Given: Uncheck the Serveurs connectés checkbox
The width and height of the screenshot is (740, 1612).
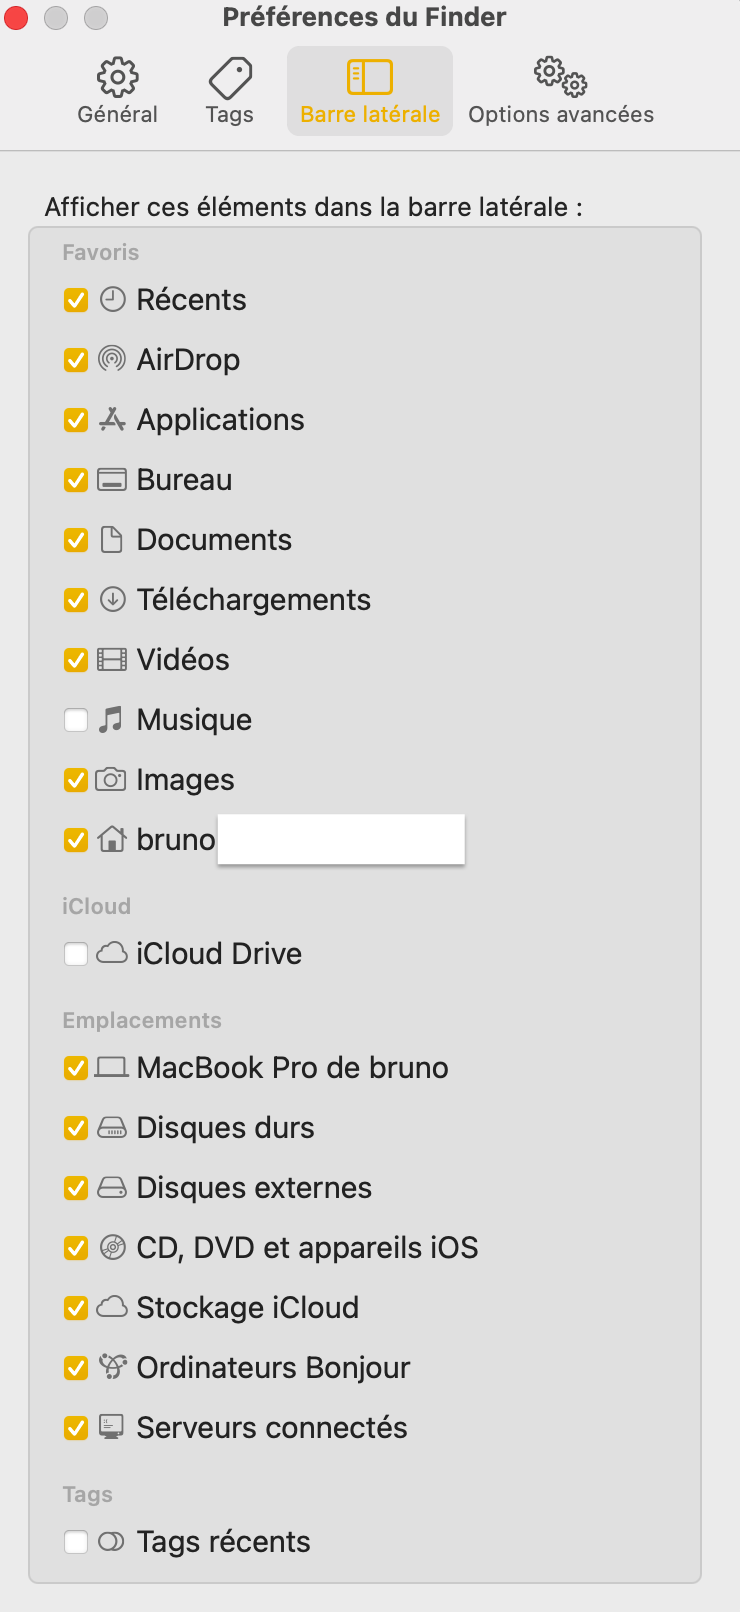Looking at the screenshot, I should 76,1428.
